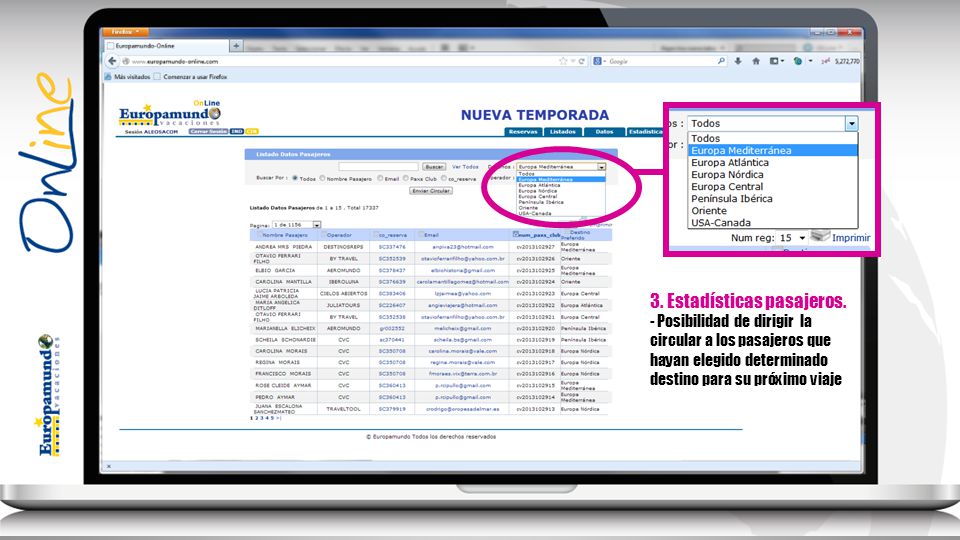Open the Listados tab

tap(563, 132)
